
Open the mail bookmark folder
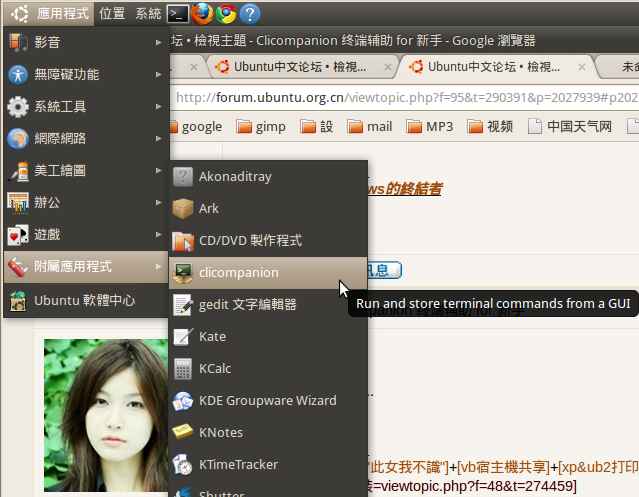click(x=370, y=127)
